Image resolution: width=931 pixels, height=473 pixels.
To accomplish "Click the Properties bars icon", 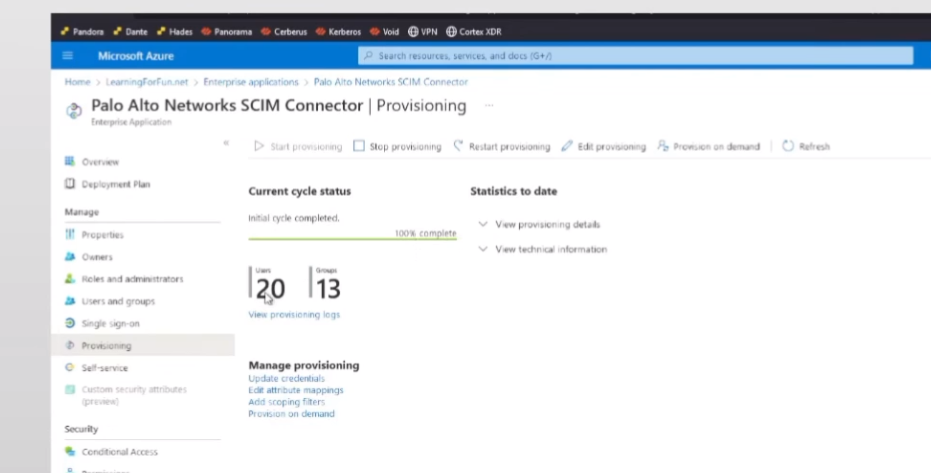I will [x=70, y=234].
